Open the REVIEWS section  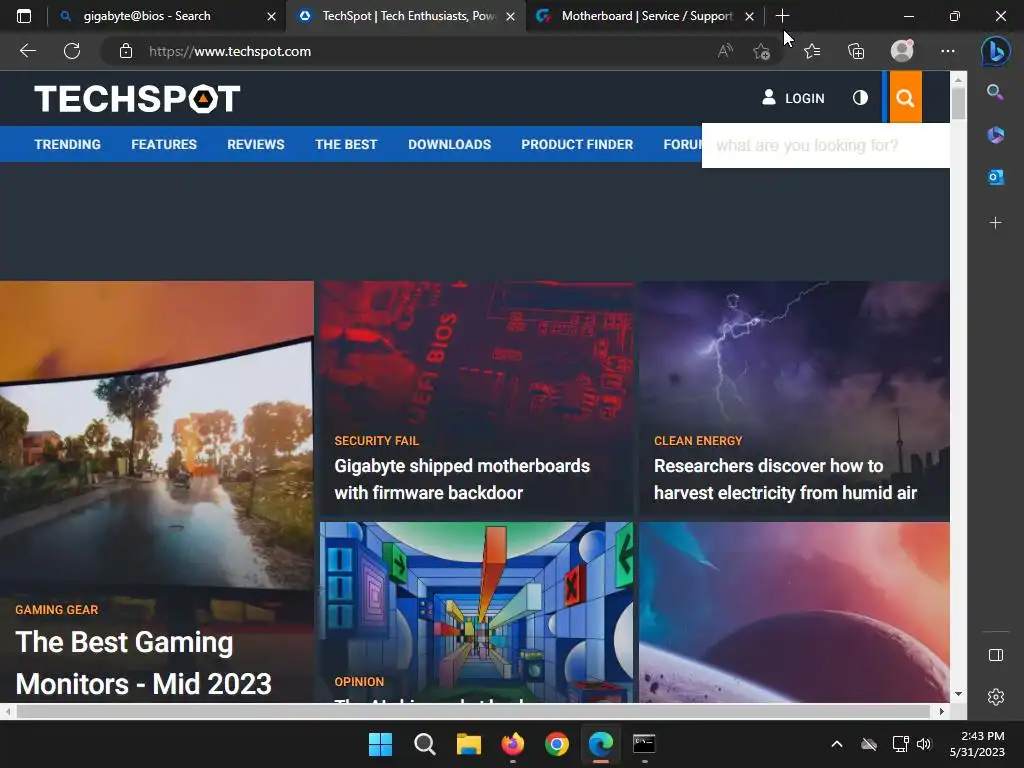tap(255, 144)
